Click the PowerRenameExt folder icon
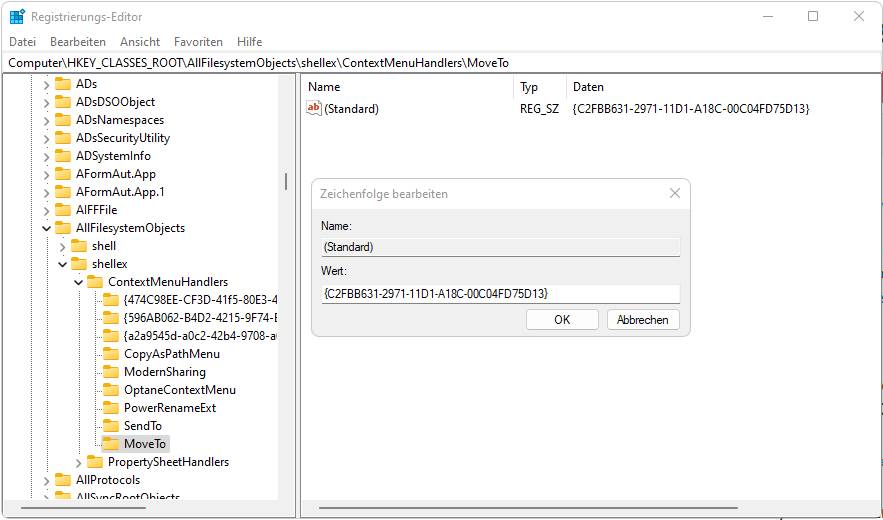Image resolution: width=883 pixels, height=520 pixels. coord(111,408)
